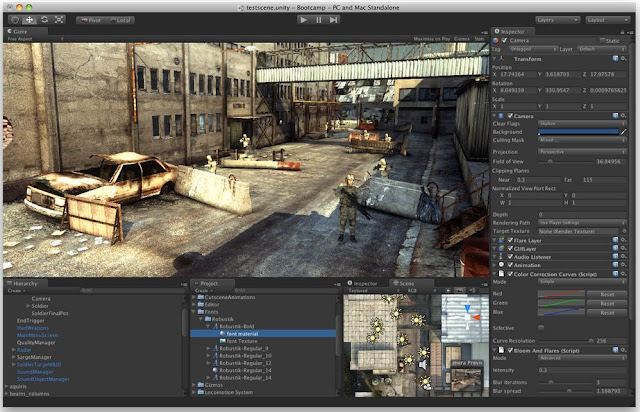Open the Clear Flags dropdown

[x=582, y=123]
